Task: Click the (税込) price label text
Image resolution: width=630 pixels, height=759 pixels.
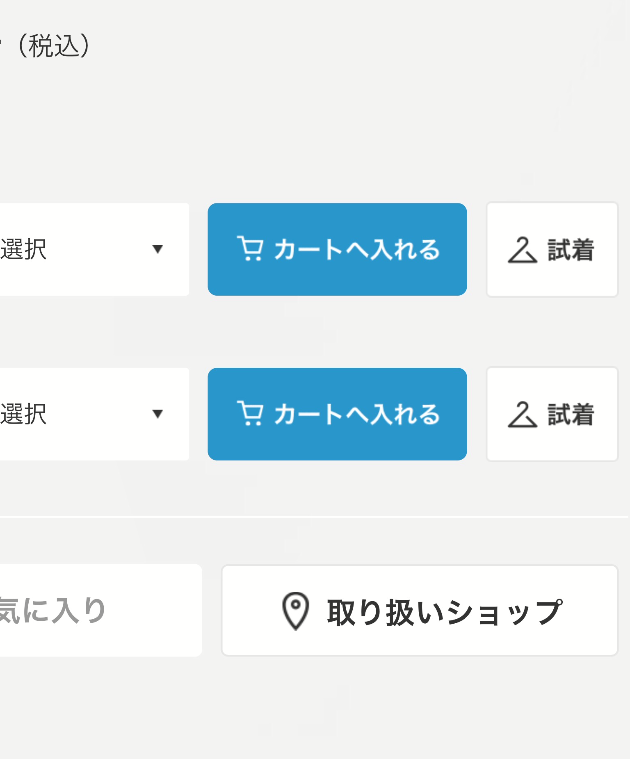Action: coord(53,46)
